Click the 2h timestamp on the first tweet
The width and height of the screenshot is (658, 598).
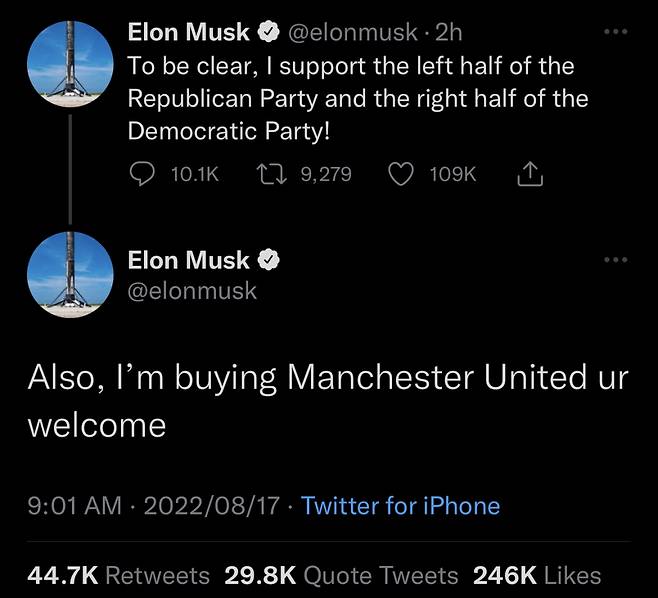point(449,33)
